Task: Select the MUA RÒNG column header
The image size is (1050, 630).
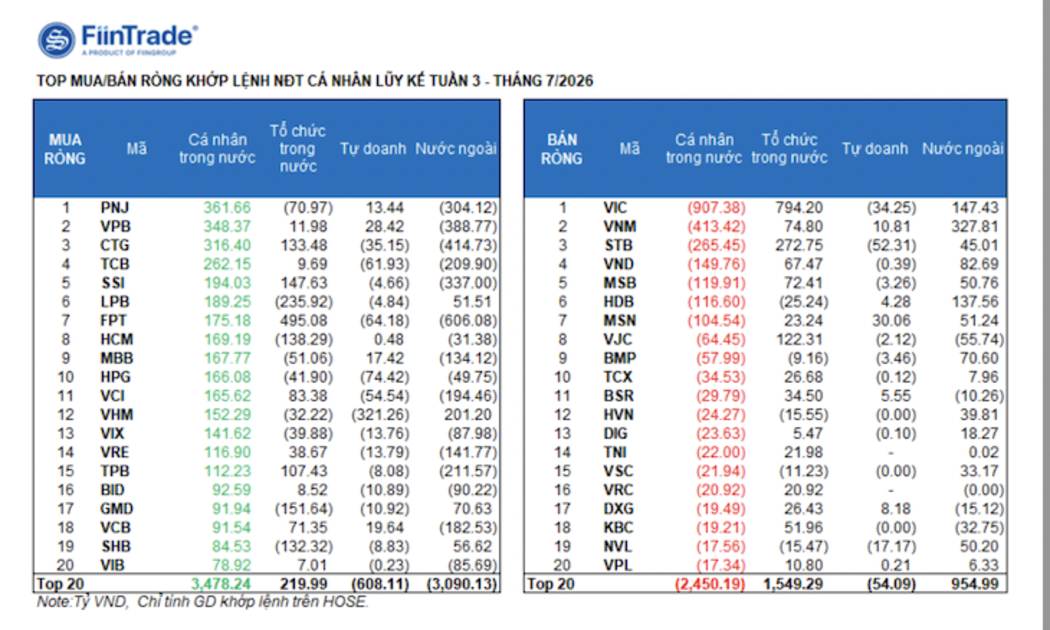Action: pos(65,149)
